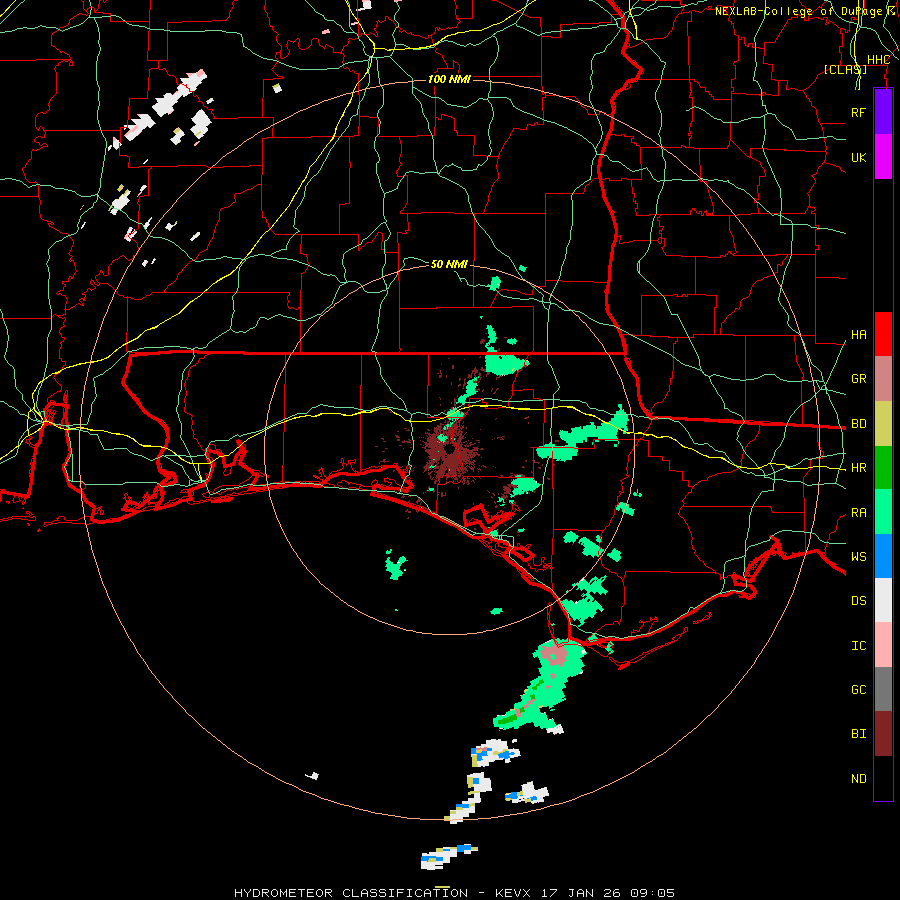Click the DS legend label
The image size is (900, 900).
(858, 601)
